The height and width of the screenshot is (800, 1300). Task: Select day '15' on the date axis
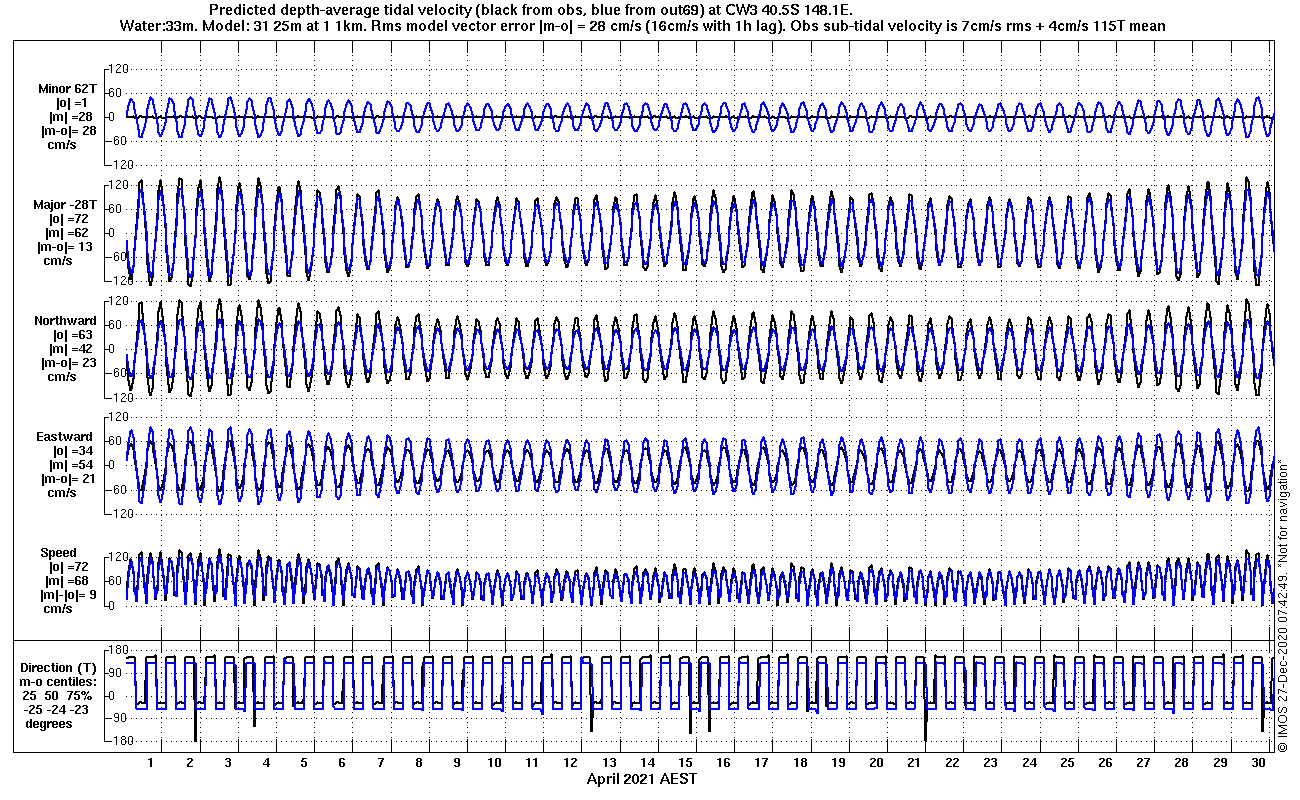point(685,763)
